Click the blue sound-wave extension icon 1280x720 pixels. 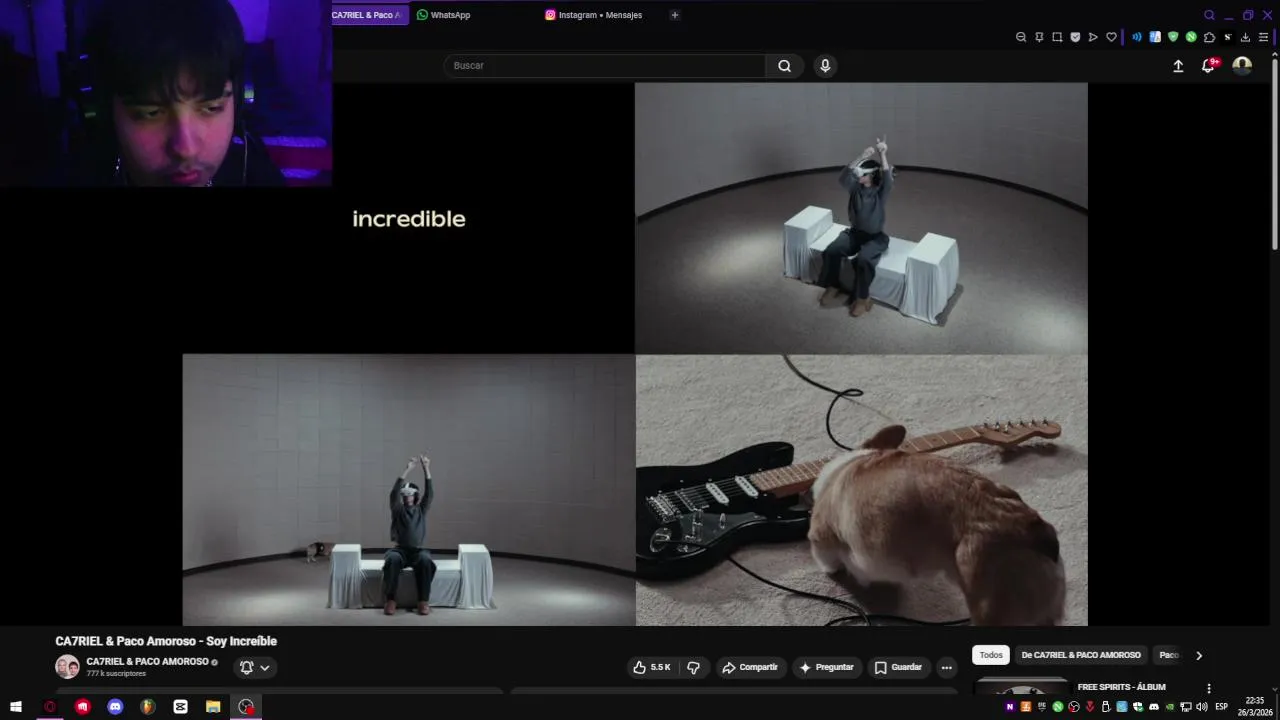tap(1137, 37)
